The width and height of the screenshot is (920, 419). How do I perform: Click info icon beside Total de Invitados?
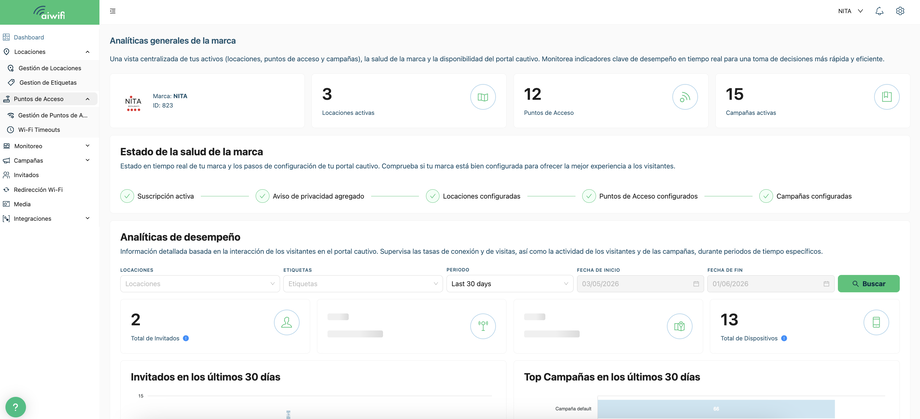point(186,339)
